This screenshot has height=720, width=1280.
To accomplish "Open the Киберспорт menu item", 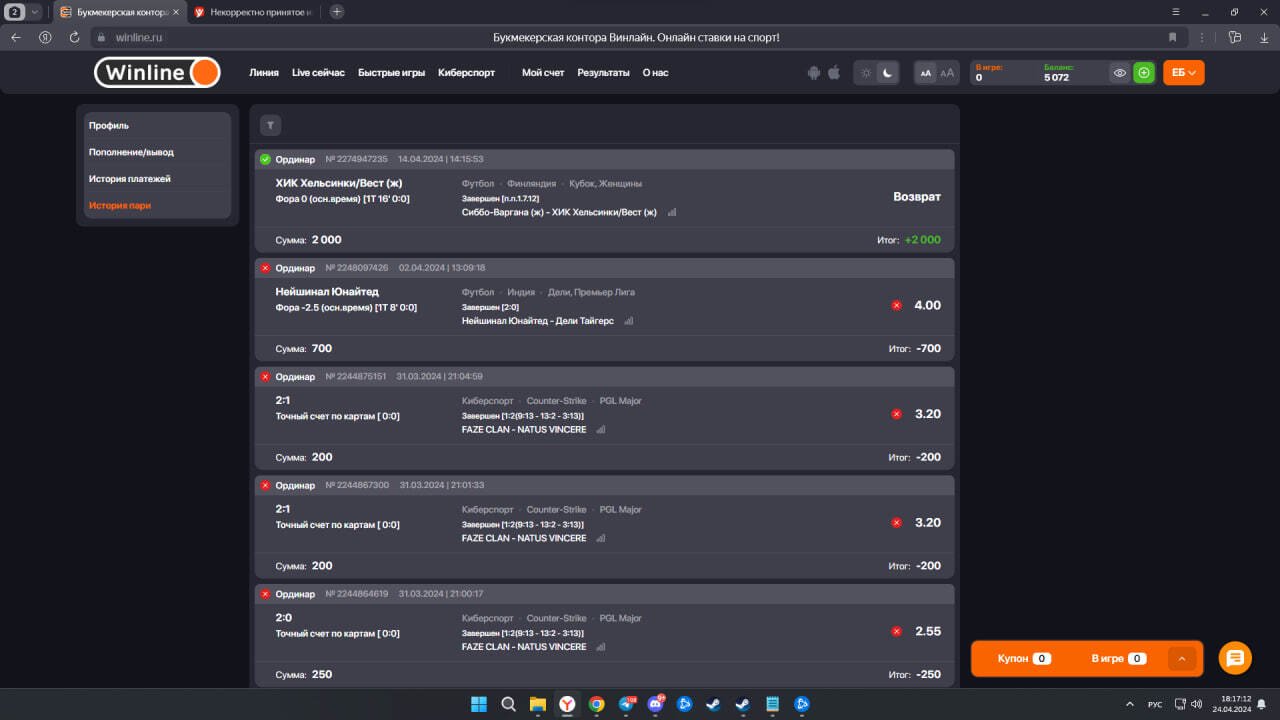I will click(466, 73).
